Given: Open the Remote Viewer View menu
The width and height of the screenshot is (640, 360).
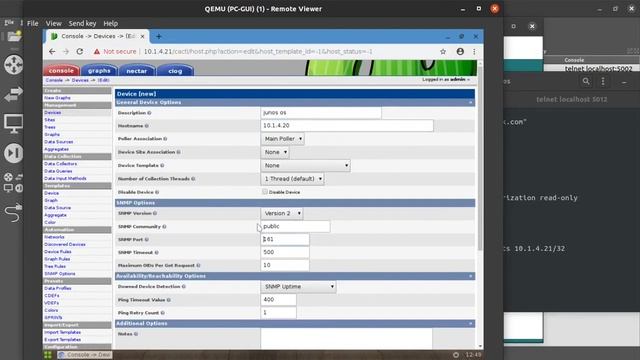Looking at the screenshot, I should (x=53, y=23).
